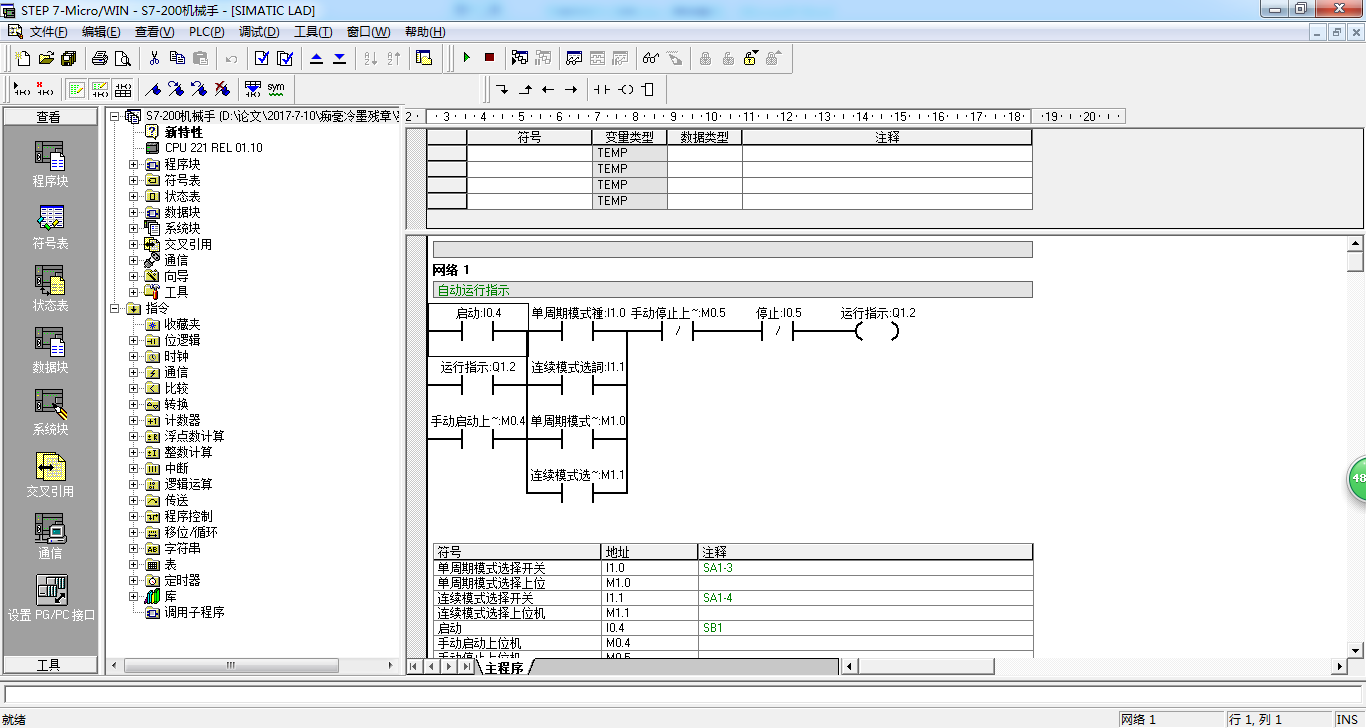Insert a box instruction icon

(648, 89)
